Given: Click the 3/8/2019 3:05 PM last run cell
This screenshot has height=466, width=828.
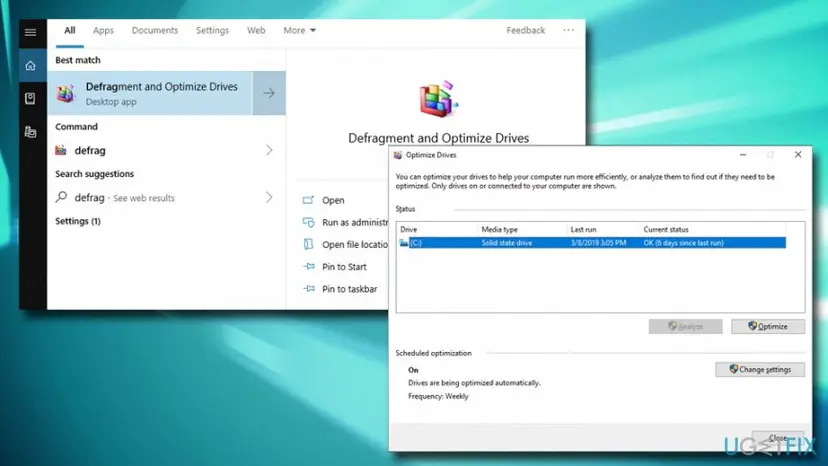Looking at the screenshot, I should pos(598,243).
